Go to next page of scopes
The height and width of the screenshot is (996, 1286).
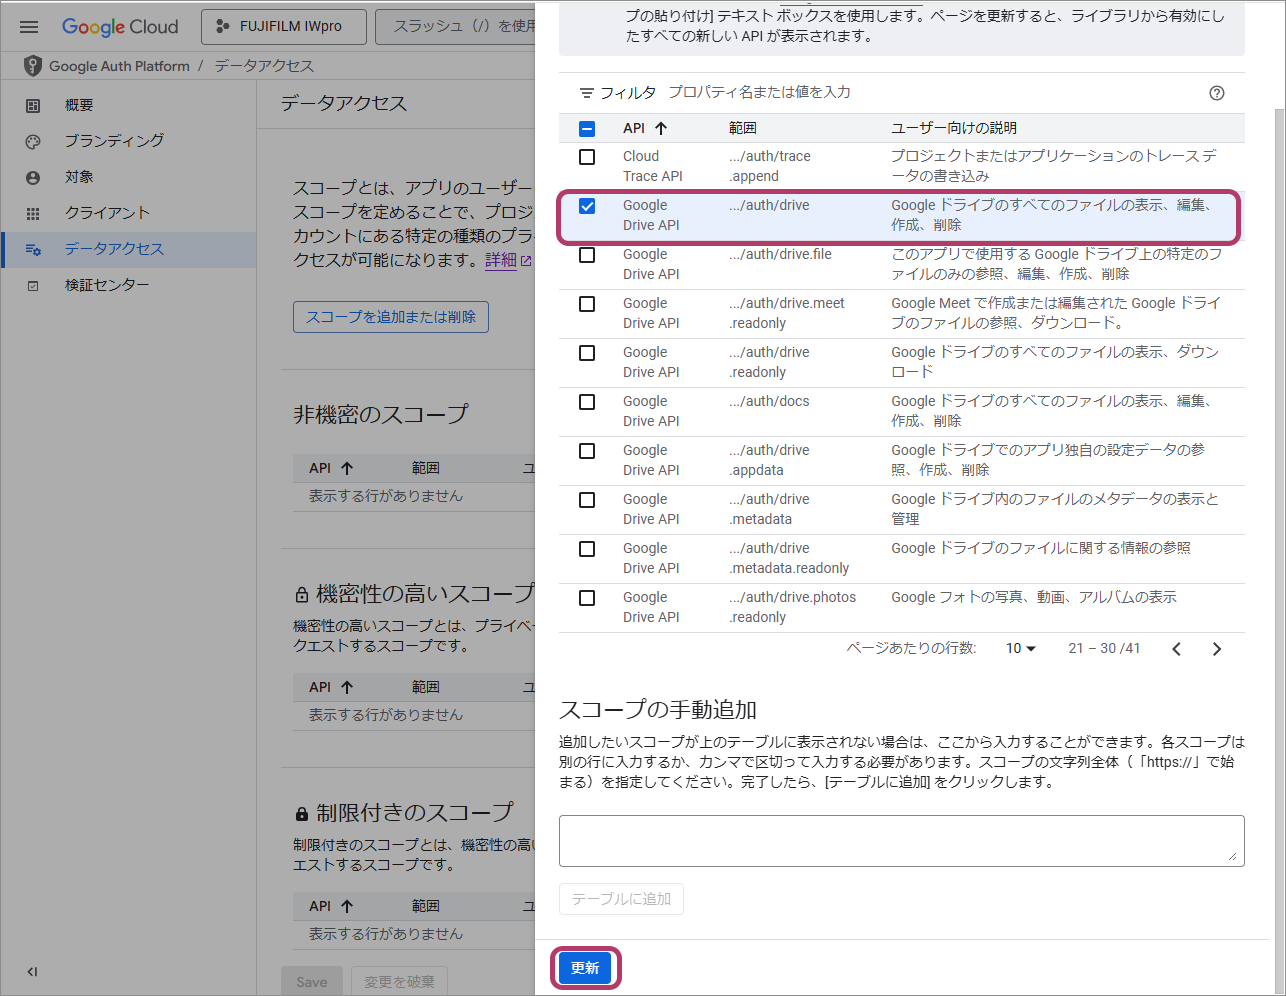pos(1216,649)
